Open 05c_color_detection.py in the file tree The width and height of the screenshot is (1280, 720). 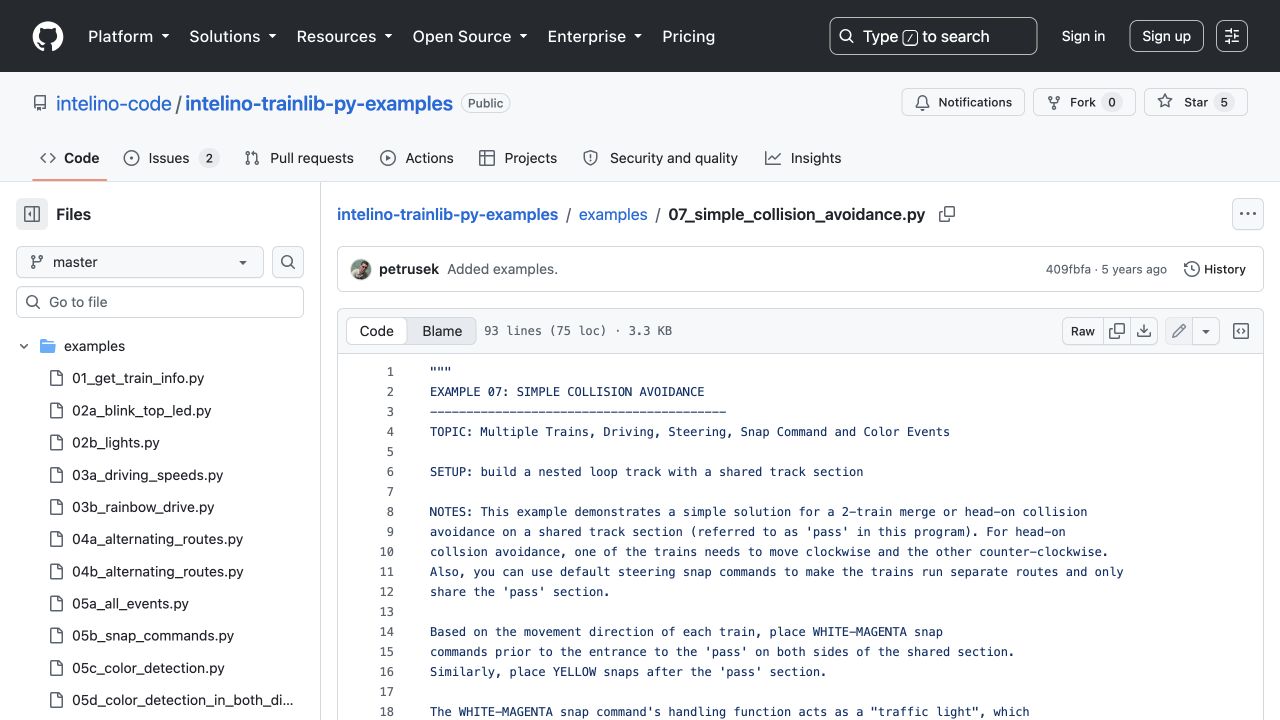click(x=148, y=668)
